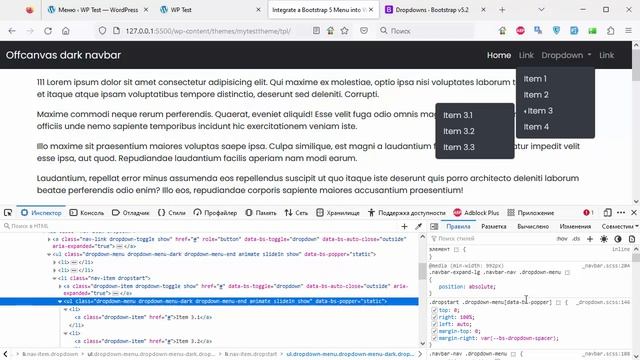Activate the element picker in devtools
This screenshot has width=640, height=360.
8,213
